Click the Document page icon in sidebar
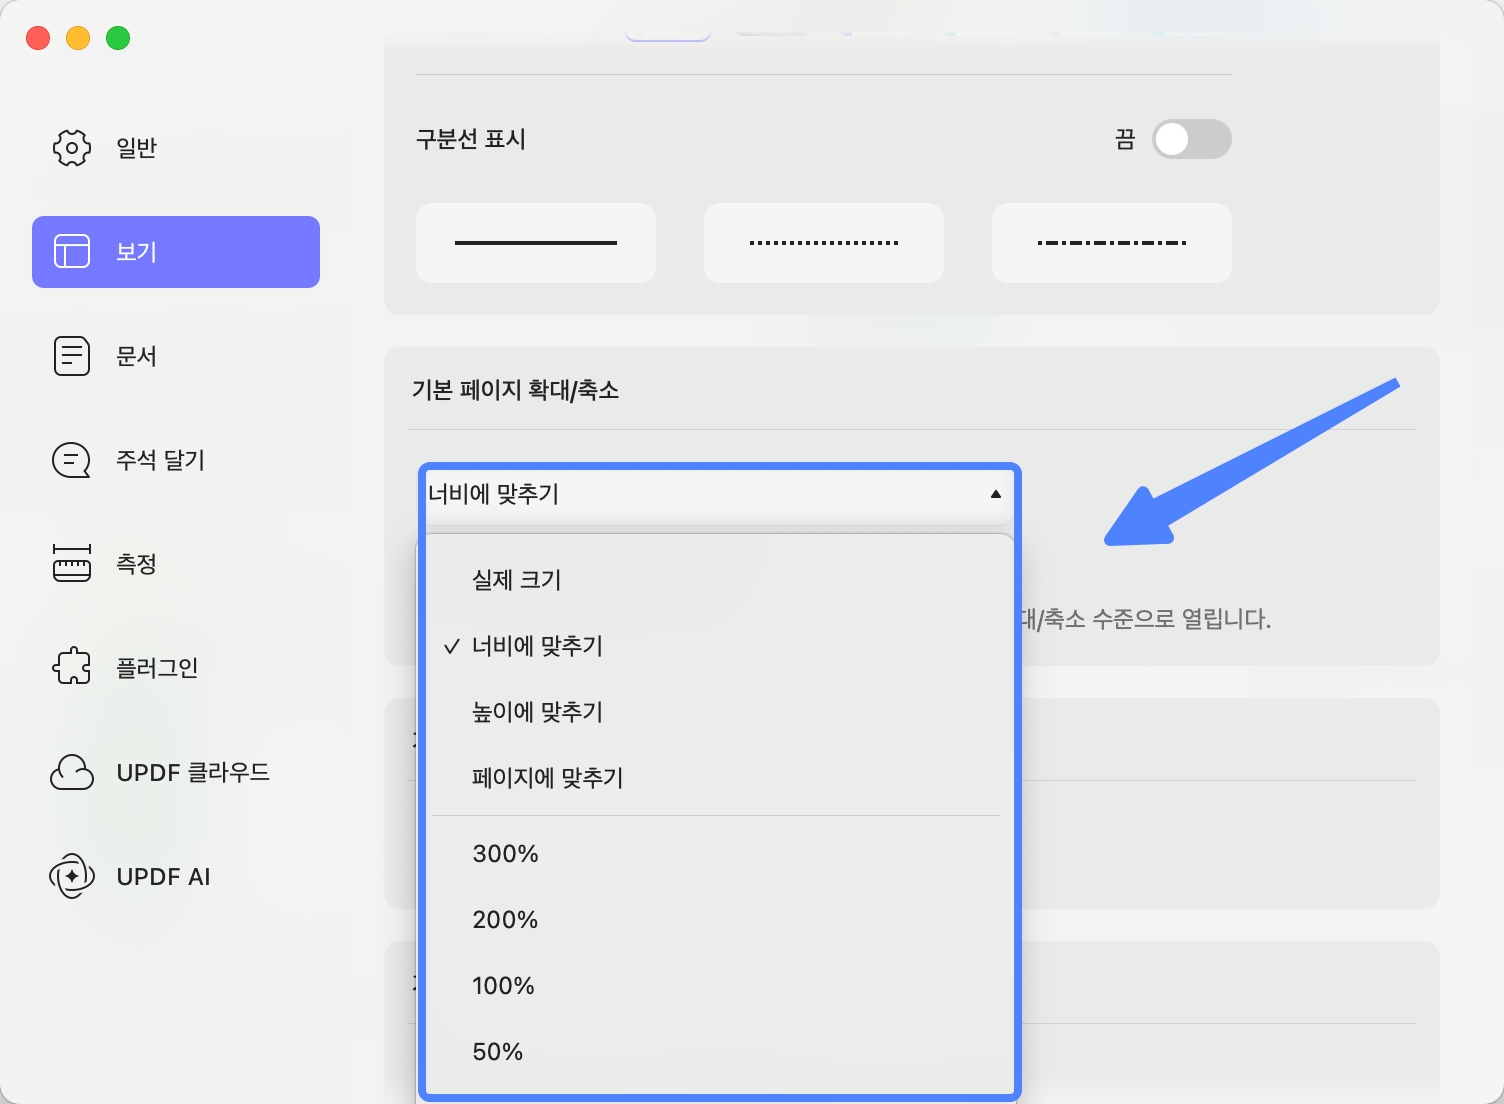The image size is (1504, 1104). 71,356
